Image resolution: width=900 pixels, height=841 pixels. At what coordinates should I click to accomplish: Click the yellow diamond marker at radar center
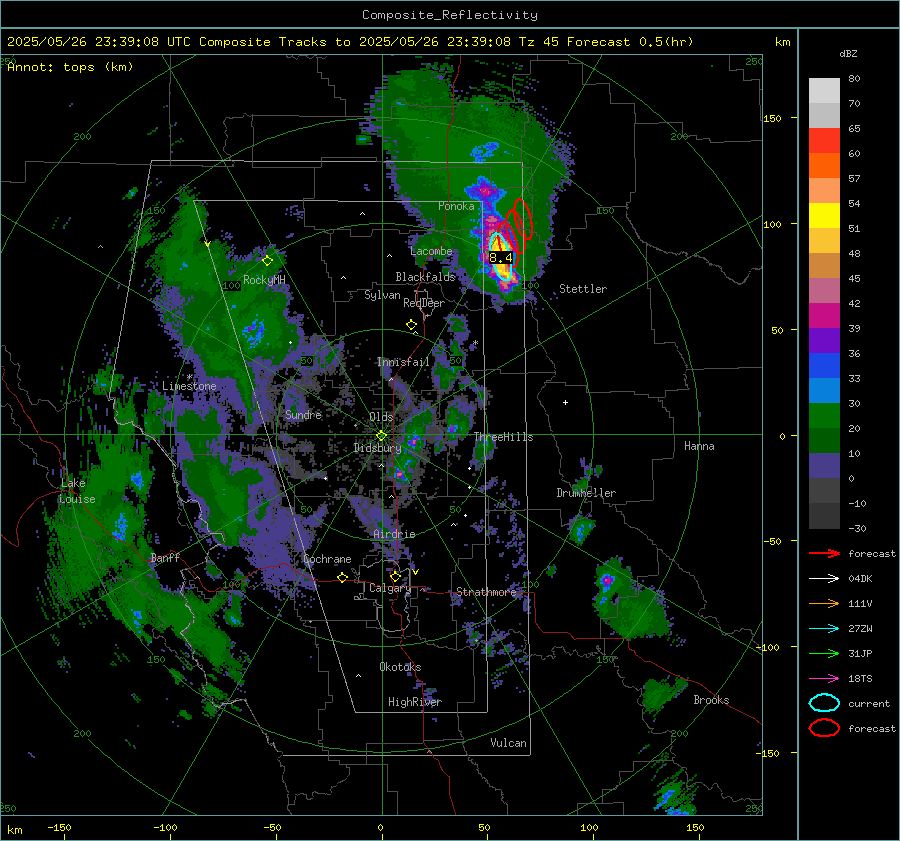tap(381, 435)
